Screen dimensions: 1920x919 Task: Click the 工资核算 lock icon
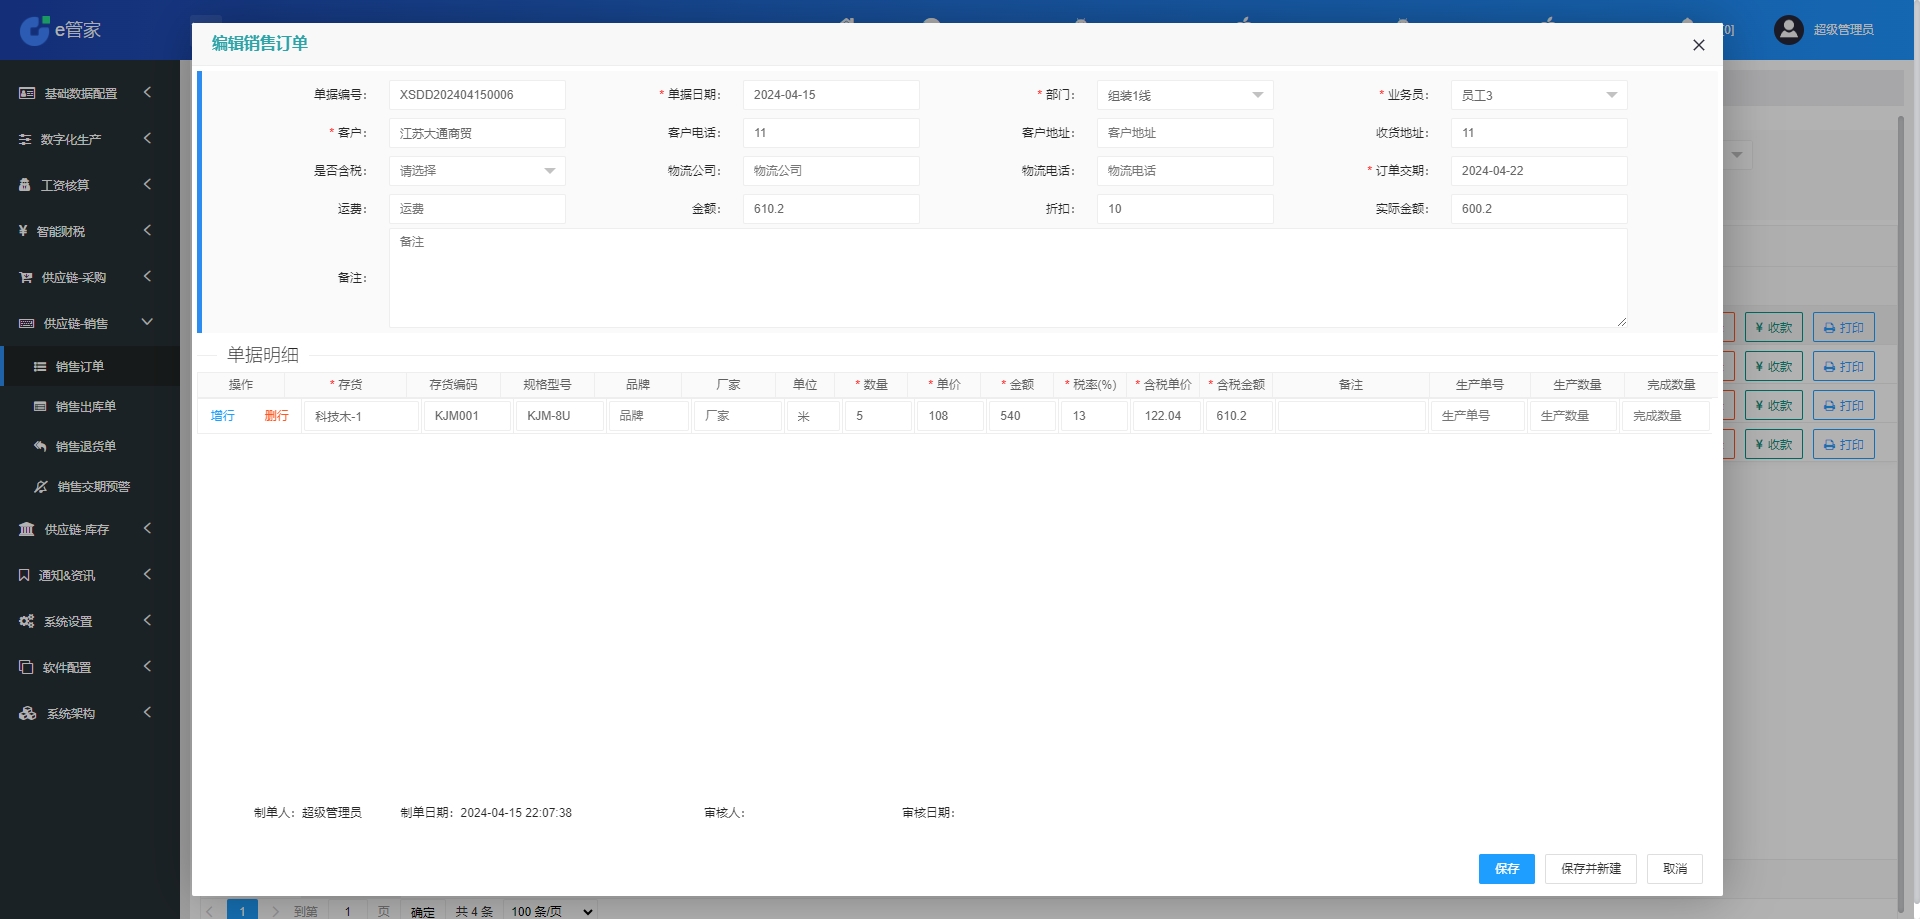25,185
